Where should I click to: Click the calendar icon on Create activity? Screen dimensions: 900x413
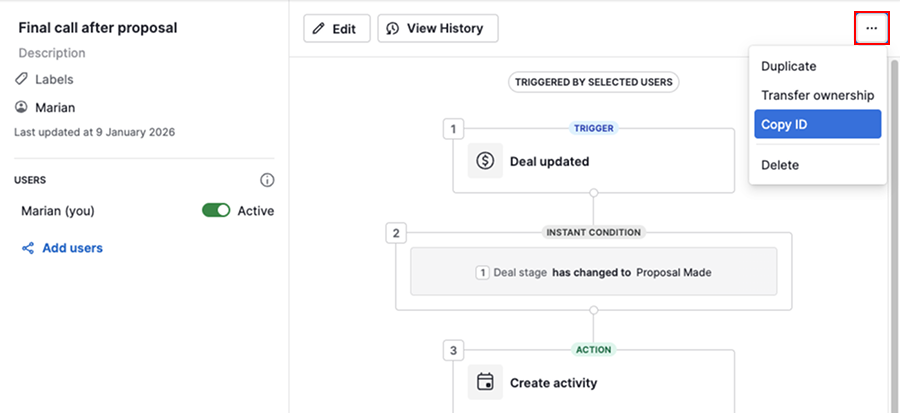pos(485,382)
